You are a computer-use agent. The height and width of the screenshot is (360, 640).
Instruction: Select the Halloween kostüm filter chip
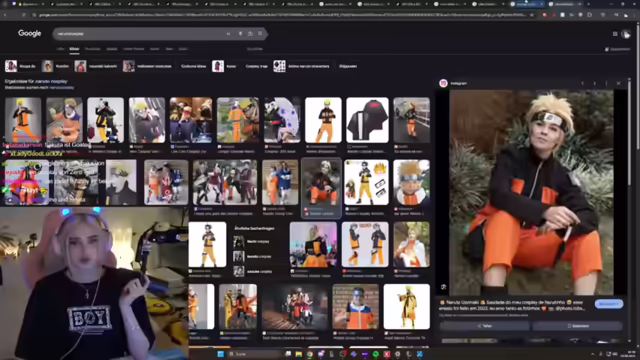click(147, 66)
